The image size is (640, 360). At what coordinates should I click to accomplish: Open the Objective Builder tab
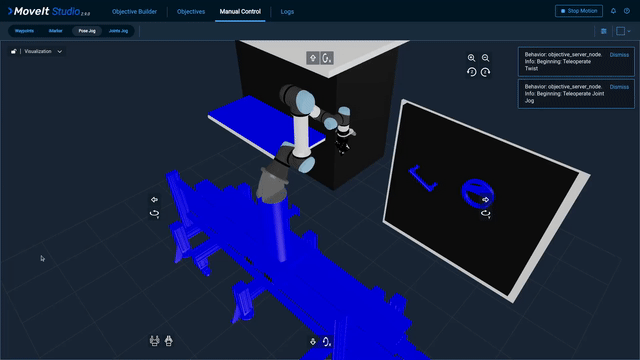tap(134, 11)
